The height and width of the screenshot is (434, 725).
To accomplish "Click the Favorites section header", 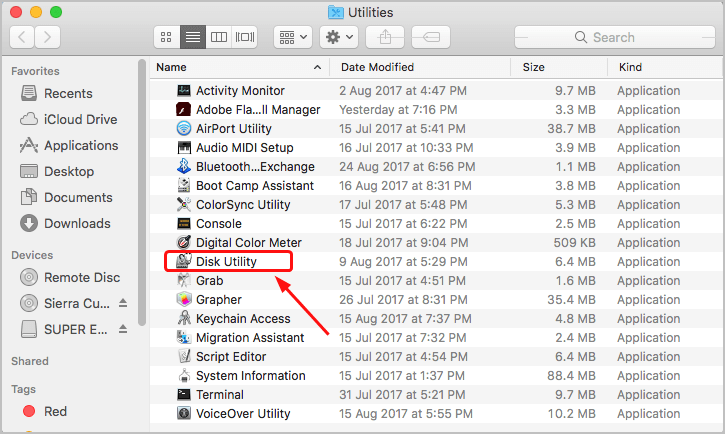I will pyautogui.click(x=35, y=71).
